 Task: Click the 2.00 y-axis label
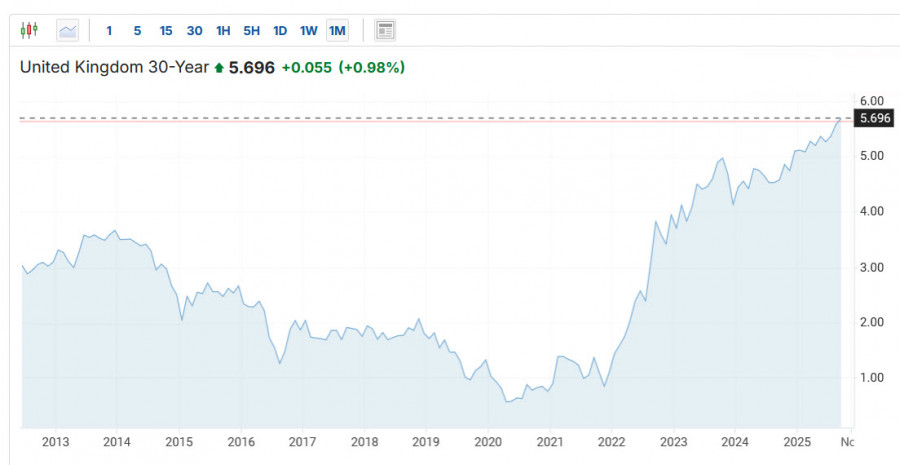point(872,322)
